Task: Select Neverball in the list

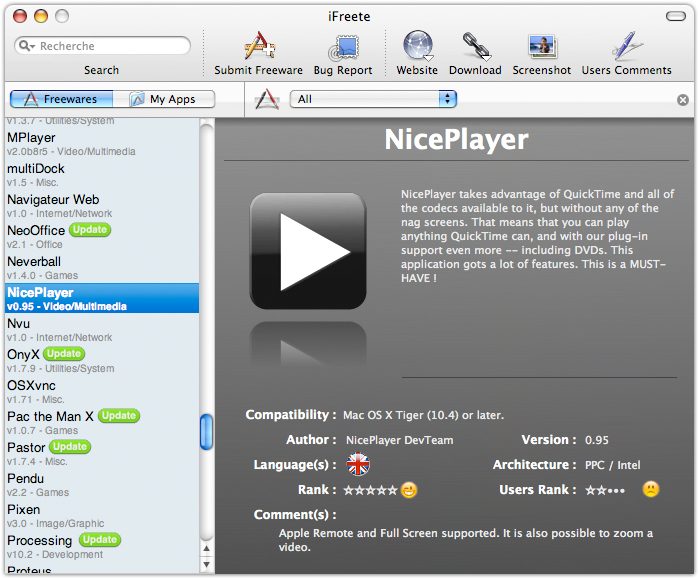Action: [102, 268]
